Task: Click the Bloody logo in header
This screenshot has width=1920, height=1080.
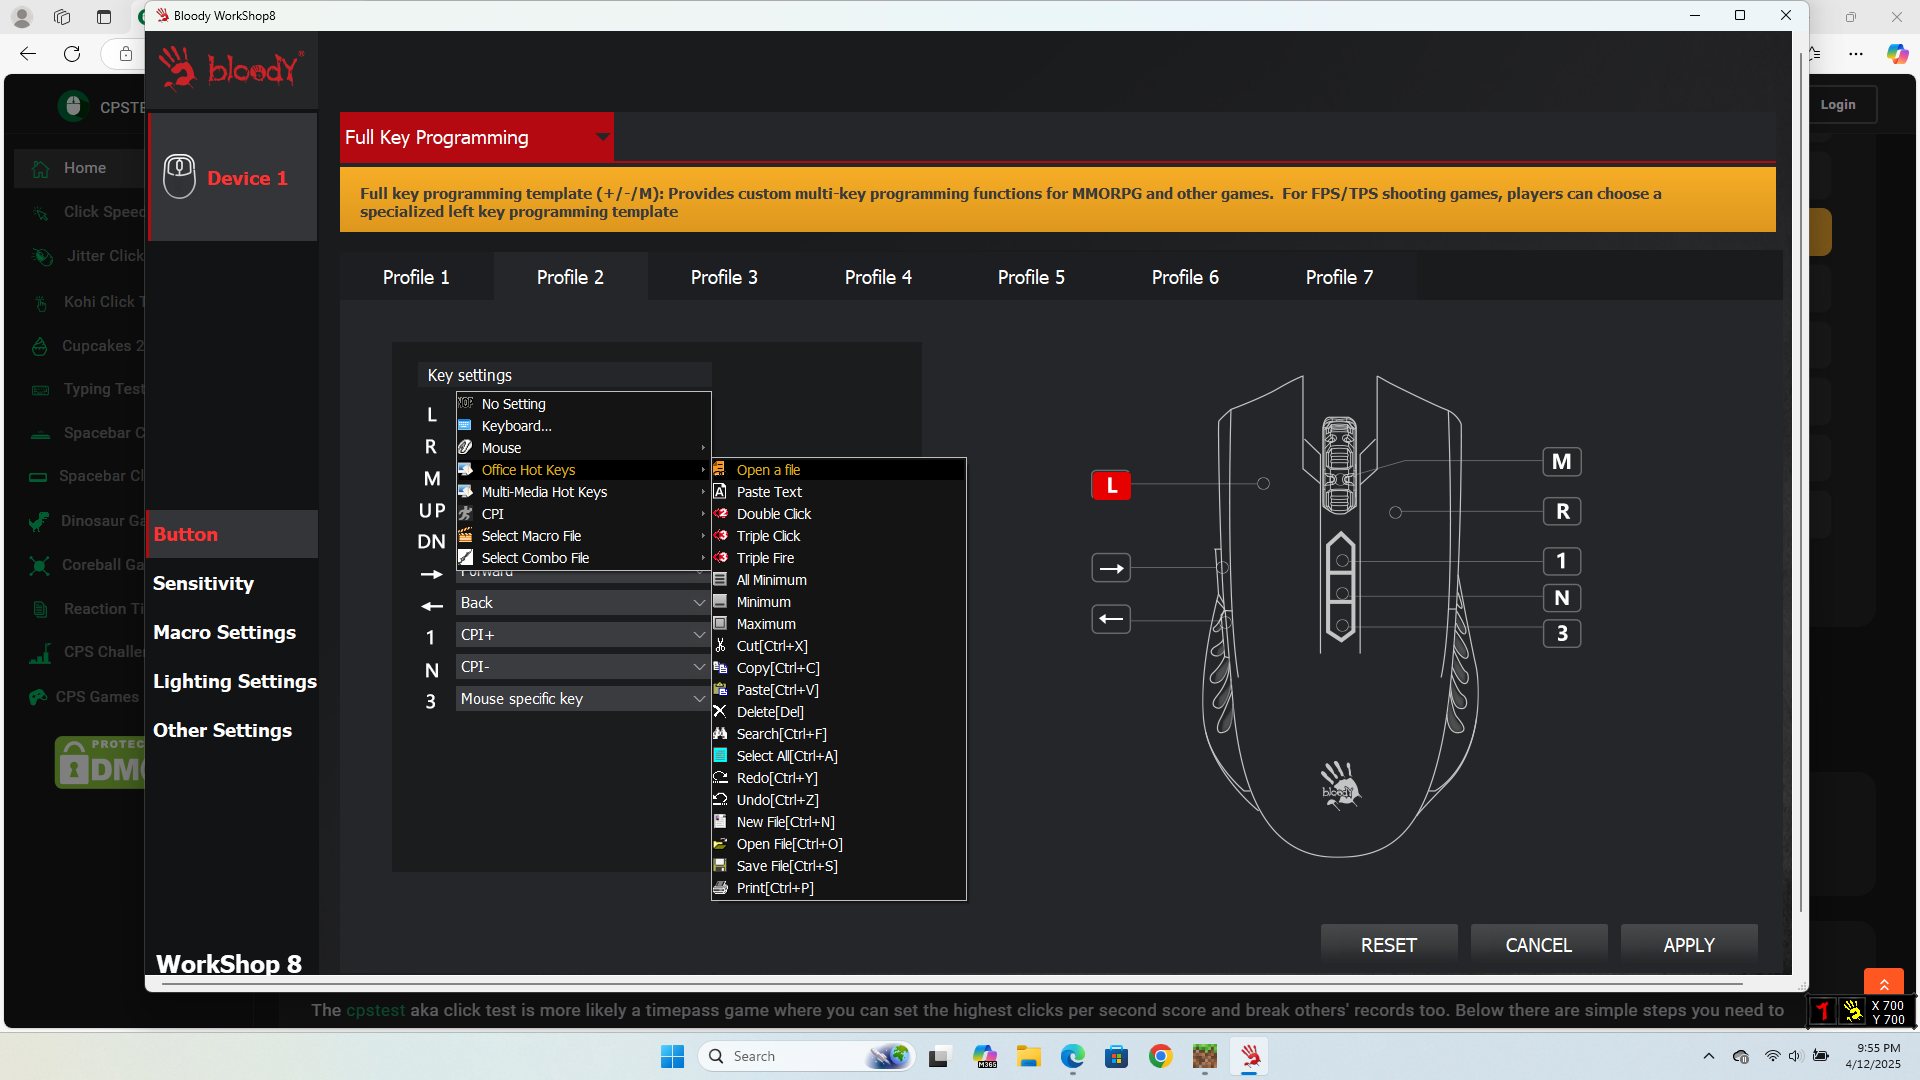Action: coord(231,68)
